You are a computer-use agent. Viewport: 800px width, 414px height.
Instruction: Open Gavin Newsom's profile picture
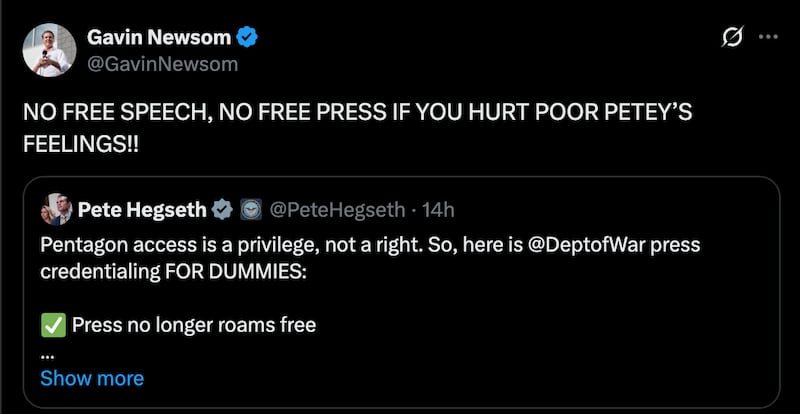point(49,50)
